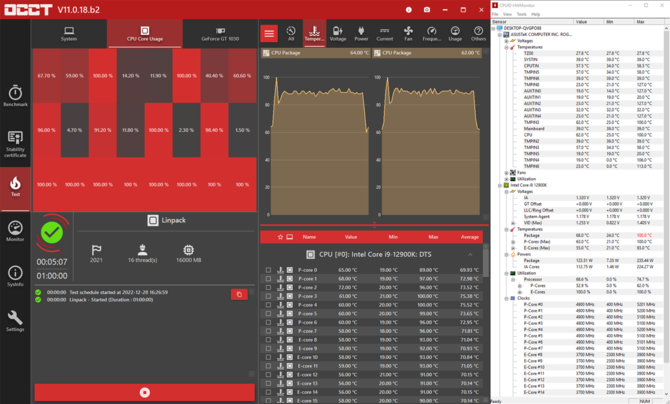670x404 pixels.
Task: Tick the checkbox for P-core 0
Action: point(268,270)
